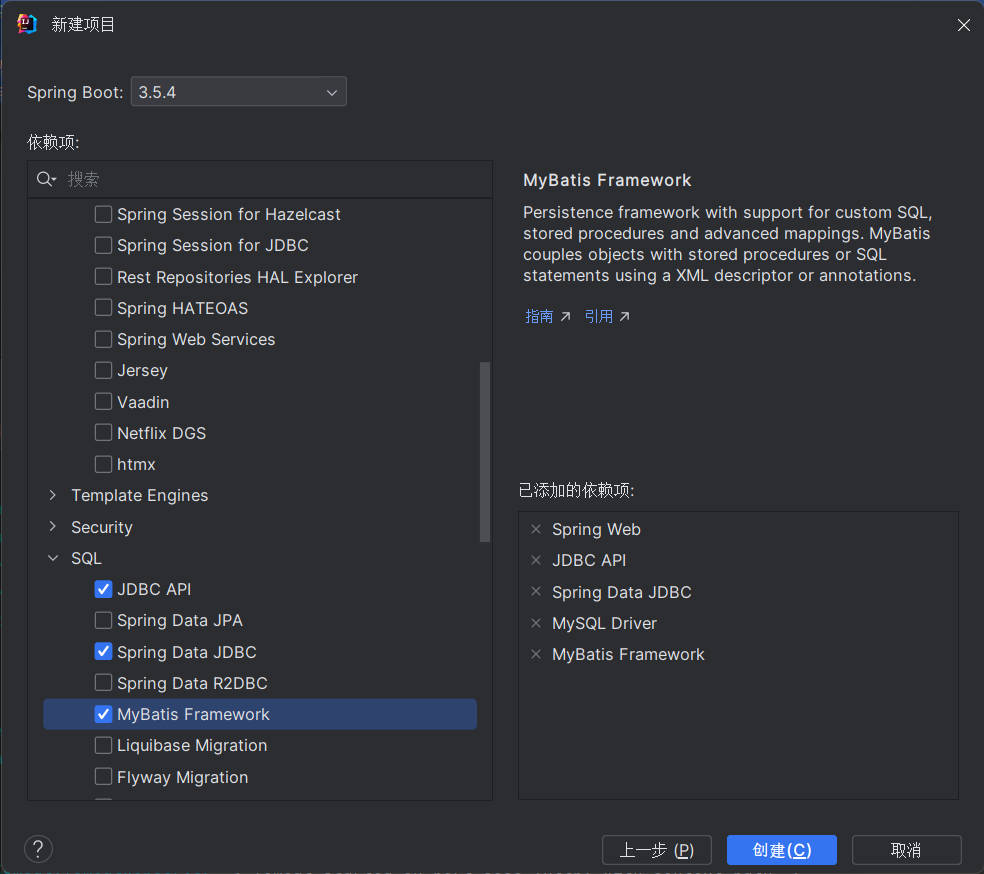Check the Vaadin checkbox

tap(104, 401)
